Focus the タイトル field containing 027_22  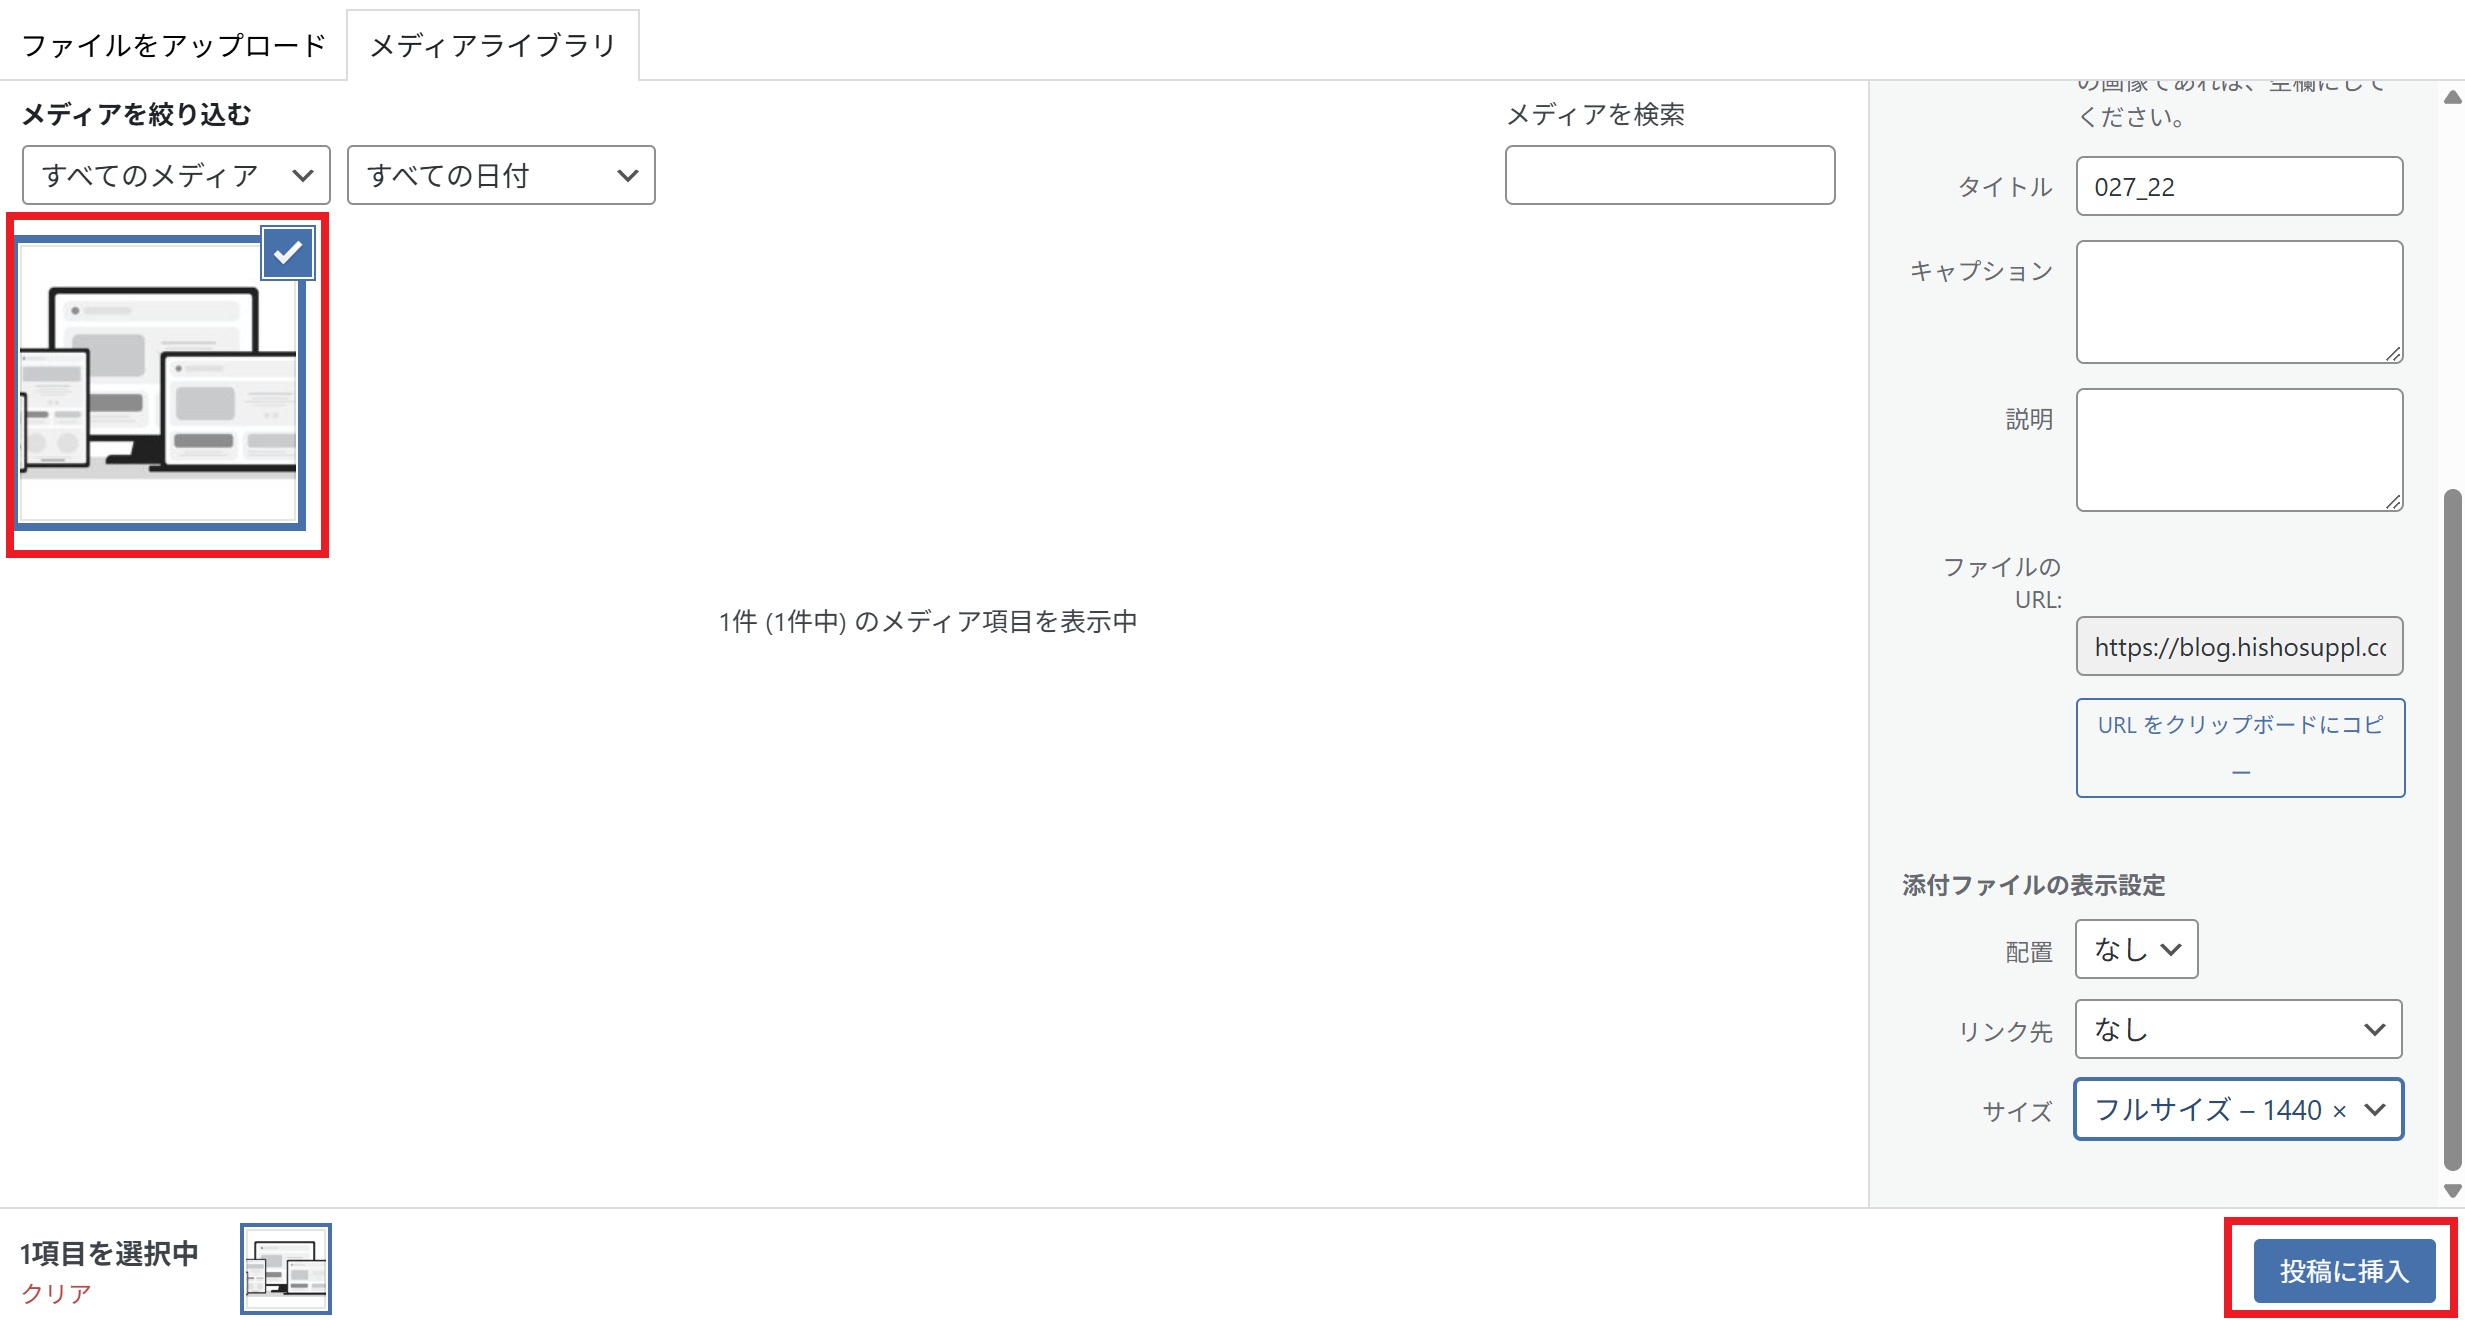tap(2238, 187)
